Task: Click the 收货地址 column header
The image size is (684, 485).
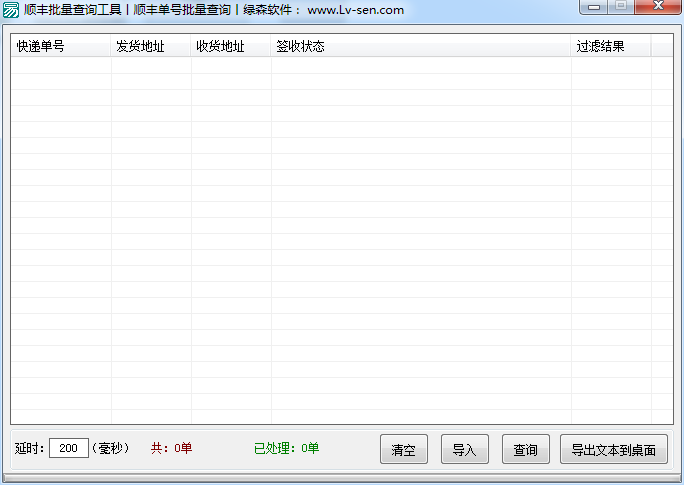Action: [x=230, y=46]
